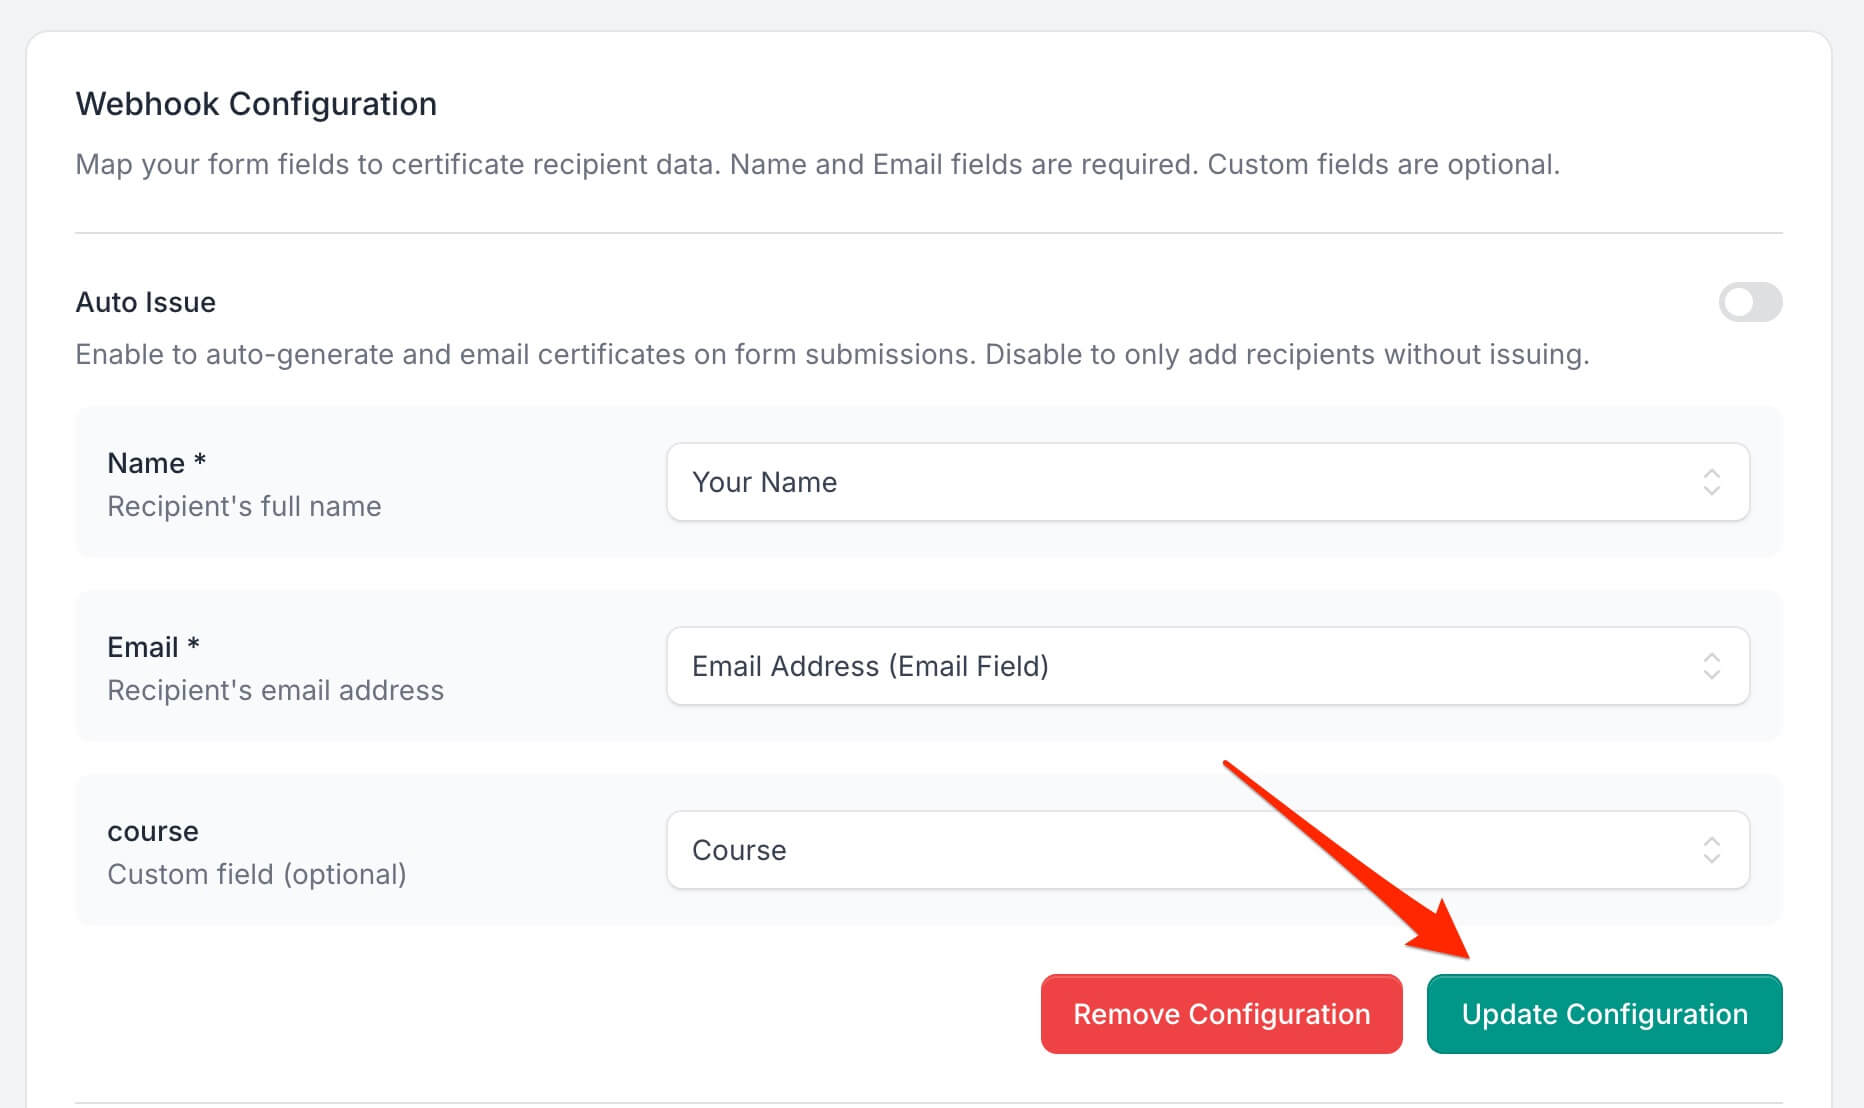Image resolution: width=1864 pixels, height=1108 pixels.
Task: Click the 'course' custom field label
Action: (x=153, y=831)
